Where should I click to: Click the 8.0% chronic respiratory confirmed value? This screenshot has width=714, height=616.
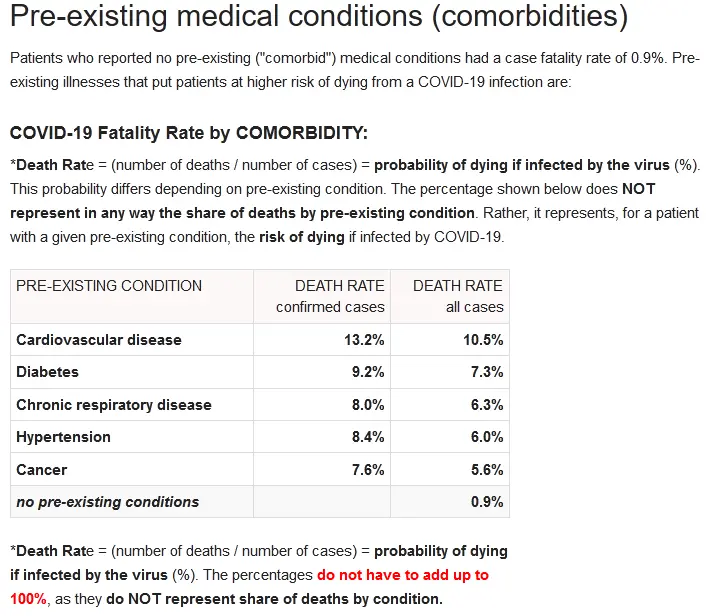tap(368, 404)
